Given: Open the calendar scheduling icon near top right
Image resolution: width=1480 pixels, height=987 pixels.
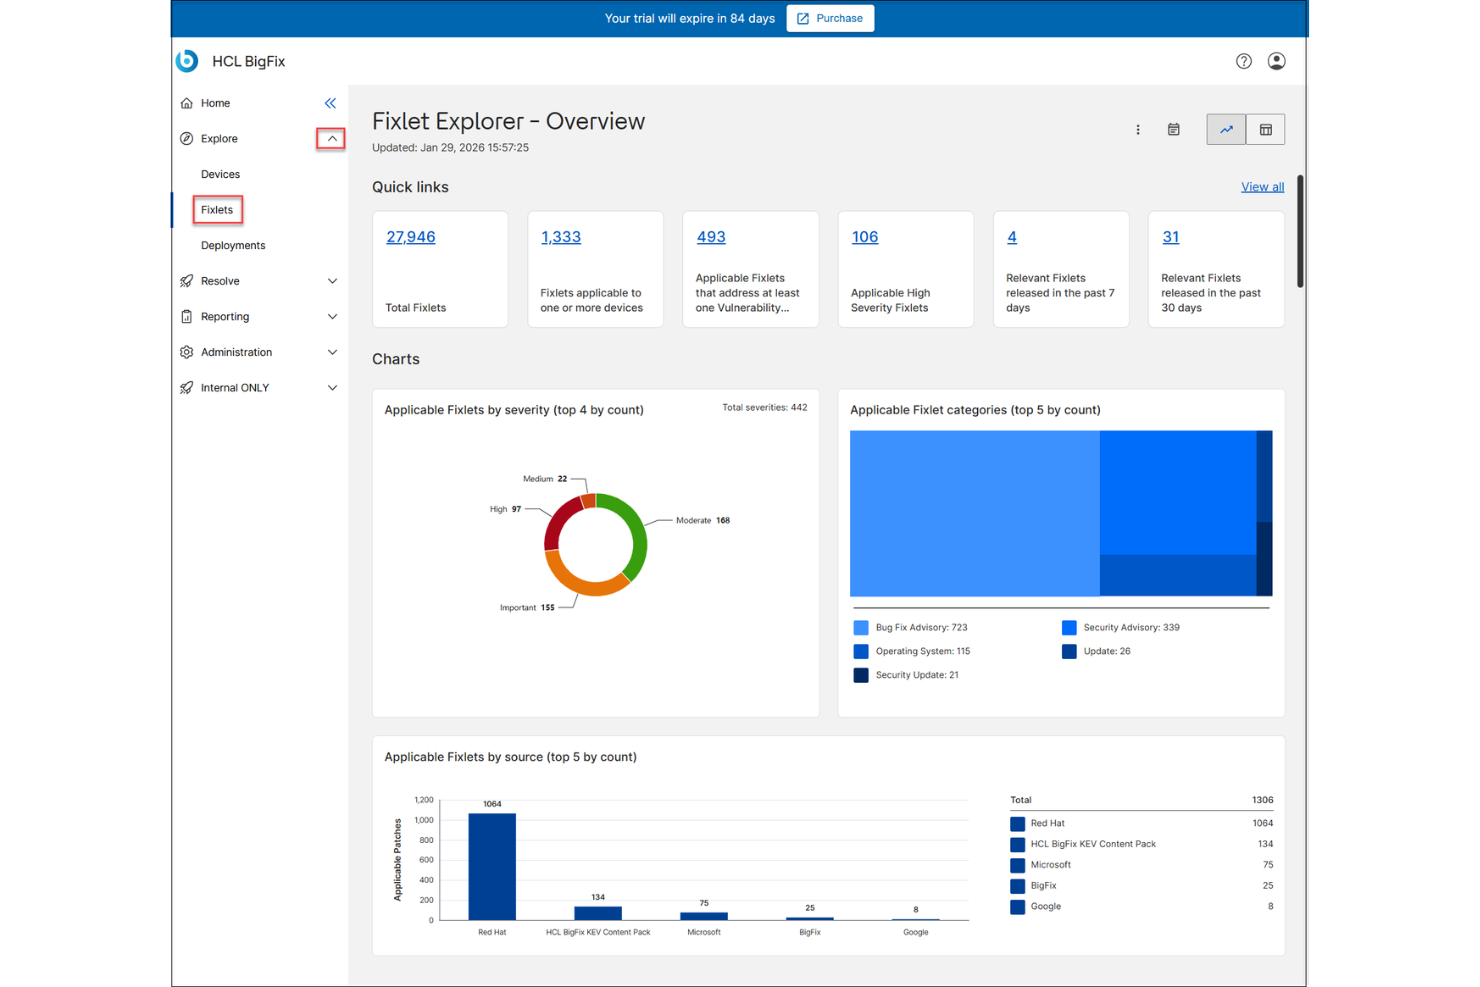Looking at the screenshot, I should click(x=1173, y=129).
